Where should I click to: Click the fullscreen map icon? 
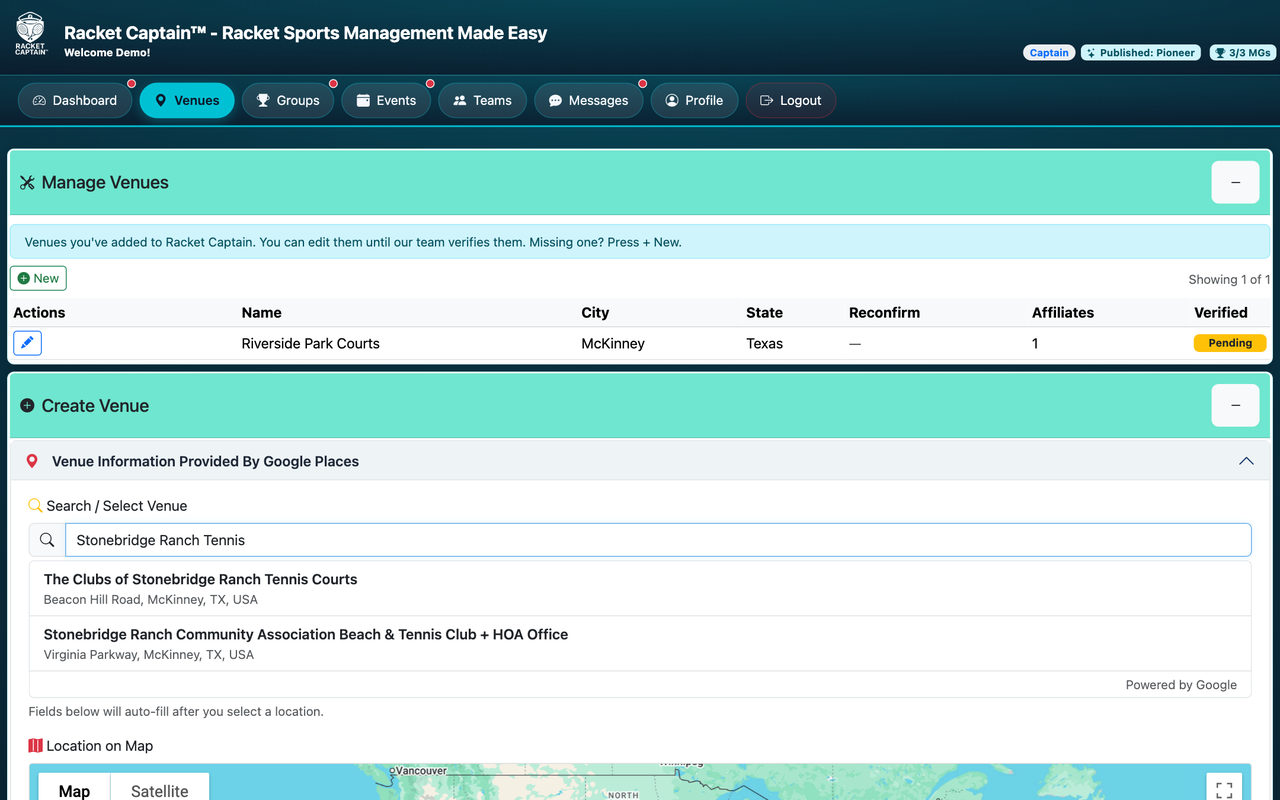click(x=1224, y=790)
